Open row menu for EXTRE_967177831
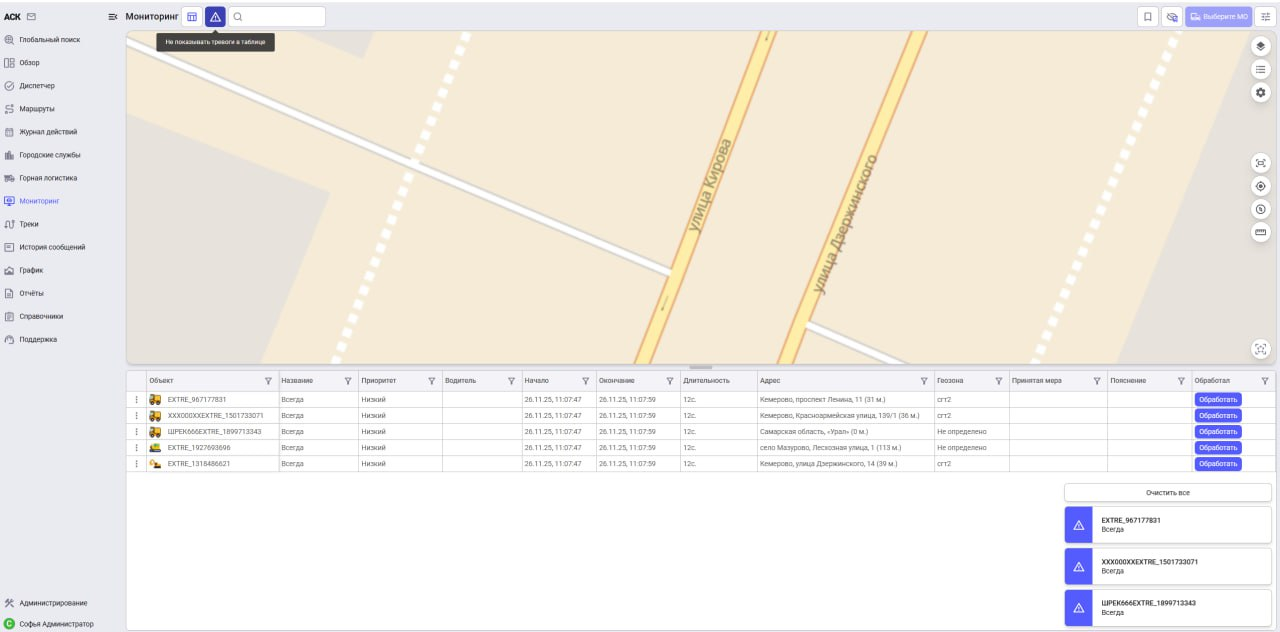This screenshot has width=1280, height=632. (x=137, y=400)
